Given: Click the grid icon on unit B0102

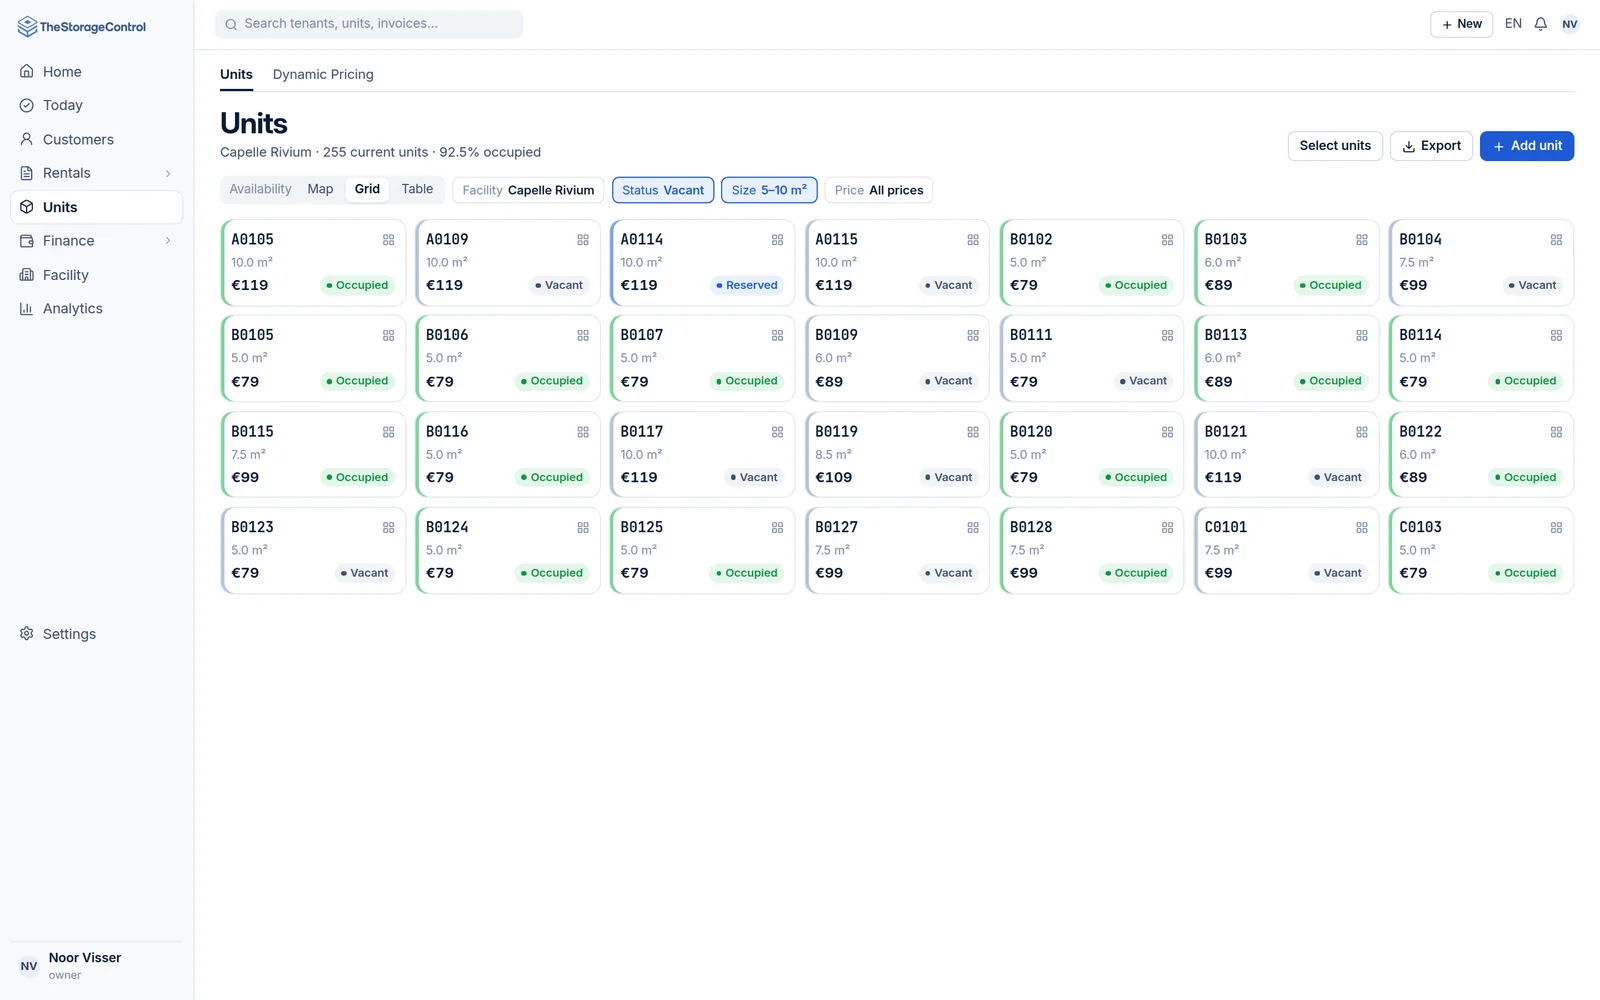Looking at the screenshot, I should point(1167,240).
